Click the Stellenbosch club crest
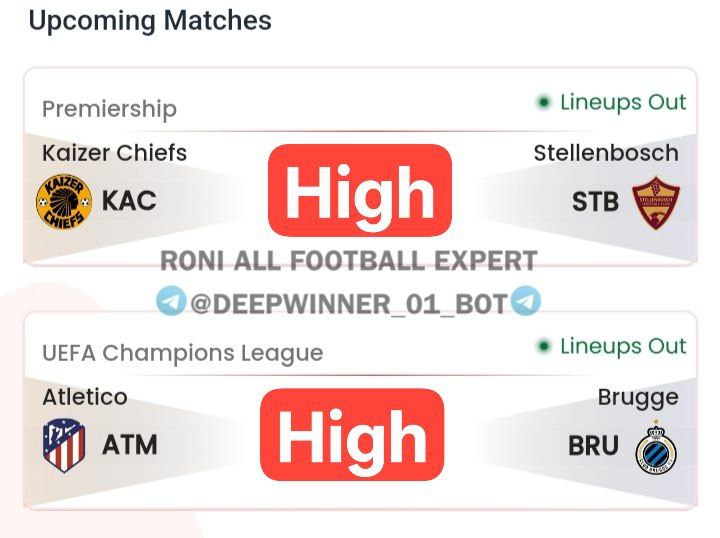Image resolution: width=720 pixels, height=538 pixels. click(x=655, y=202)
